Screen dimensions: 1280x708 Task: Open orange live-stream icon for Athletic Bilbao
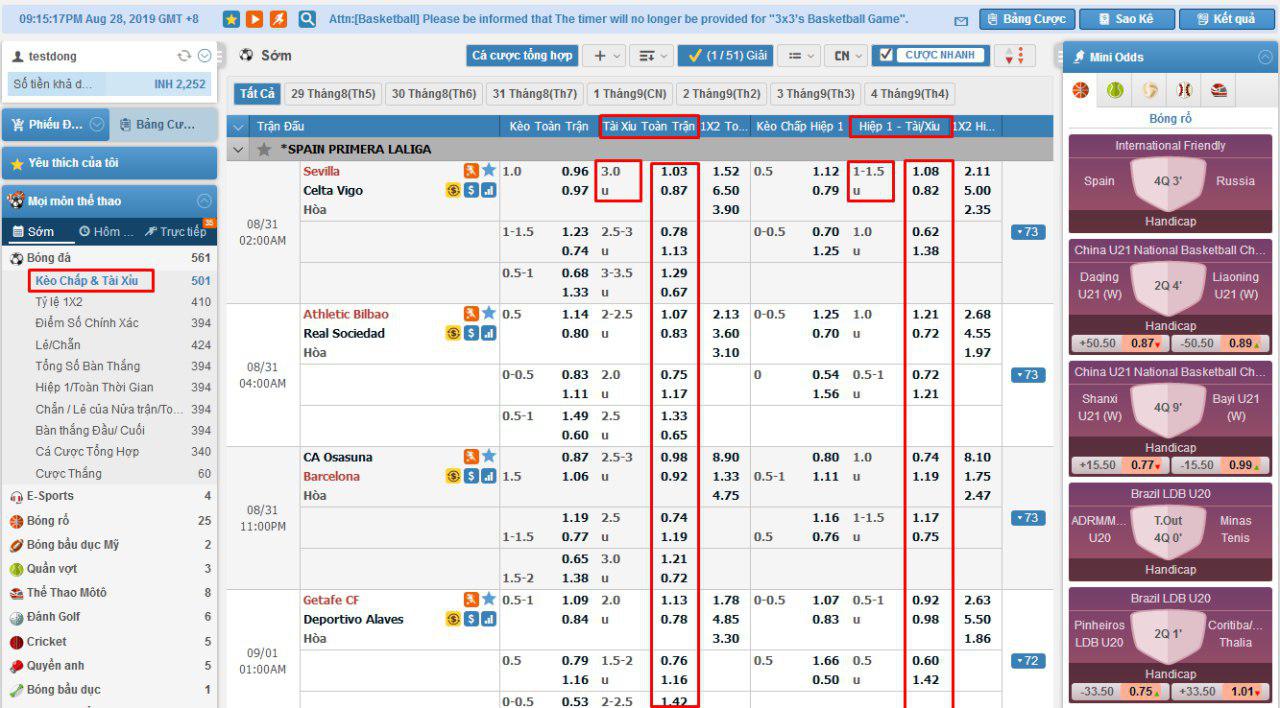click(471, 314)
